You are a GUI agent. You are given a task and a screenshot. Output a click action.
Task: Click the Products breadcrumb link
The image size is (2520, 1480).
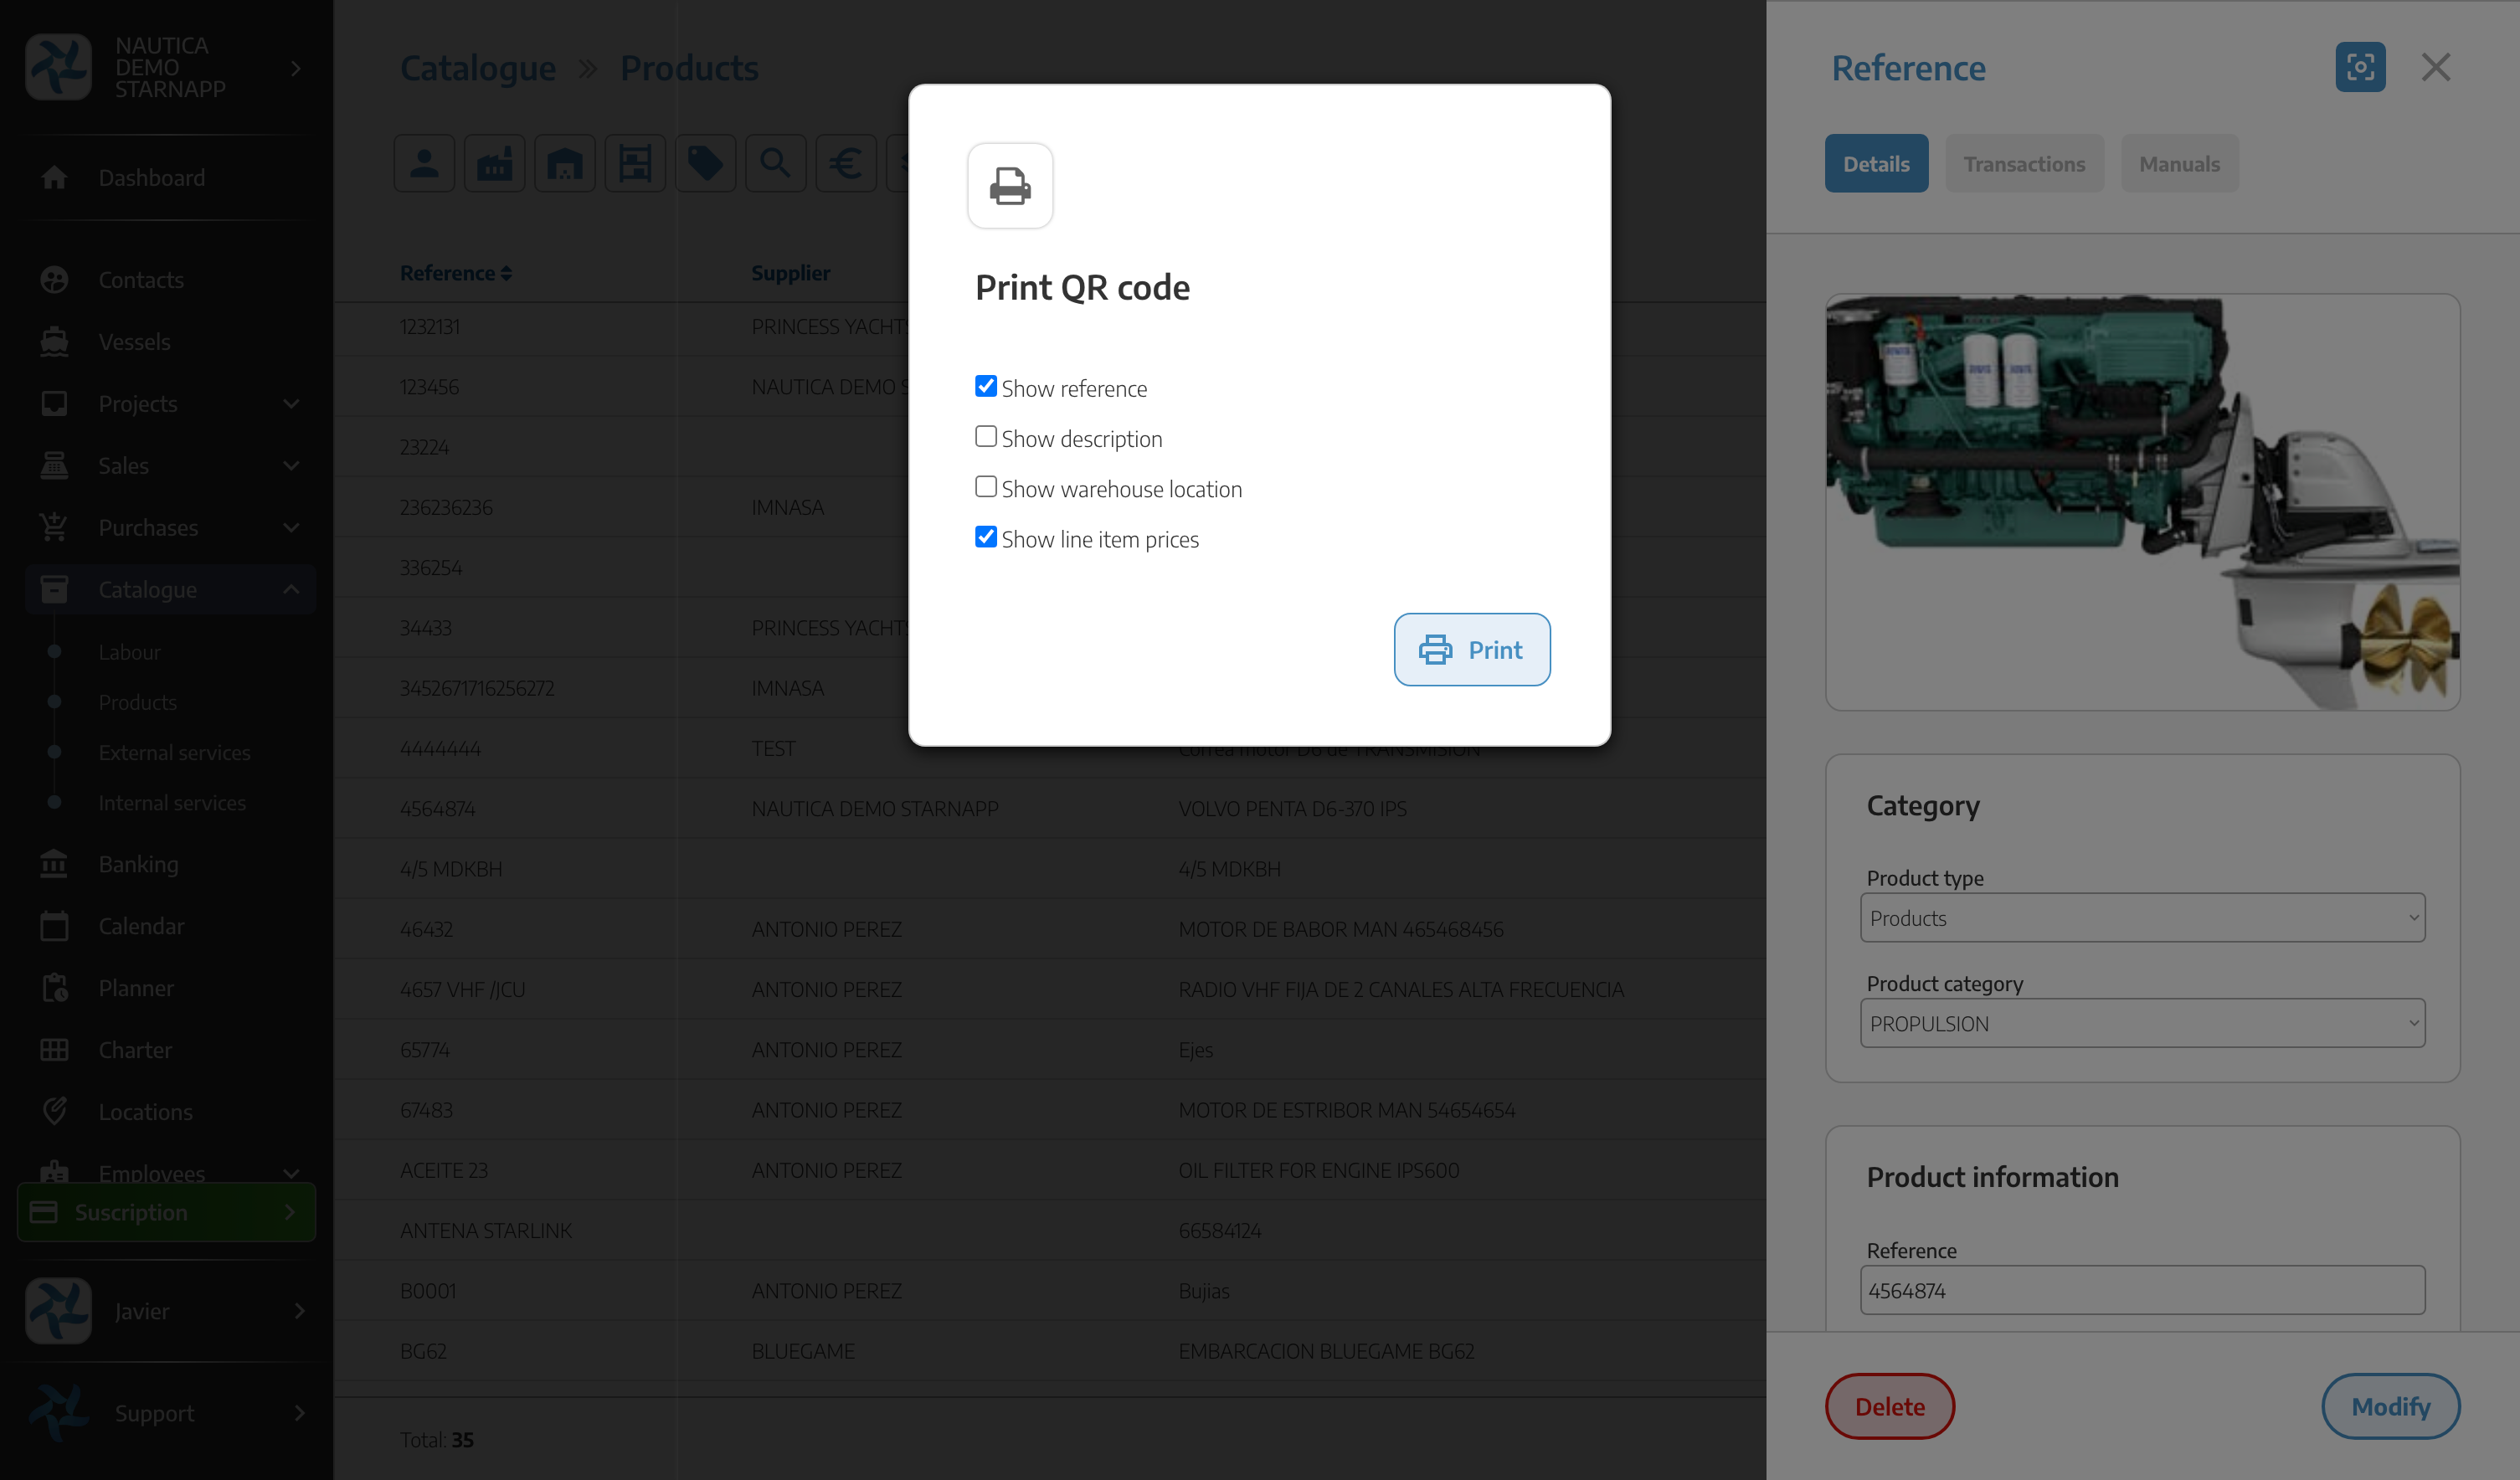click(x=689, y=67)
